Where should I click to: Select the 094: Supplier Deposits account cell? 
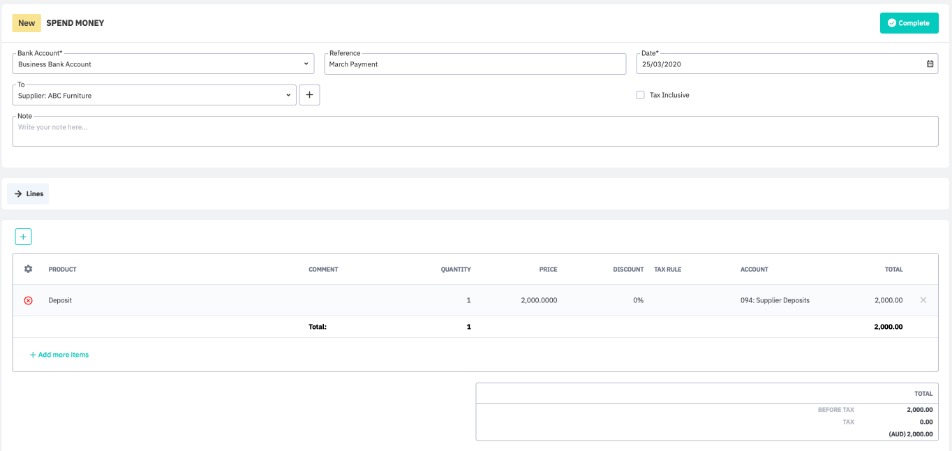click(x=775, y=300)
